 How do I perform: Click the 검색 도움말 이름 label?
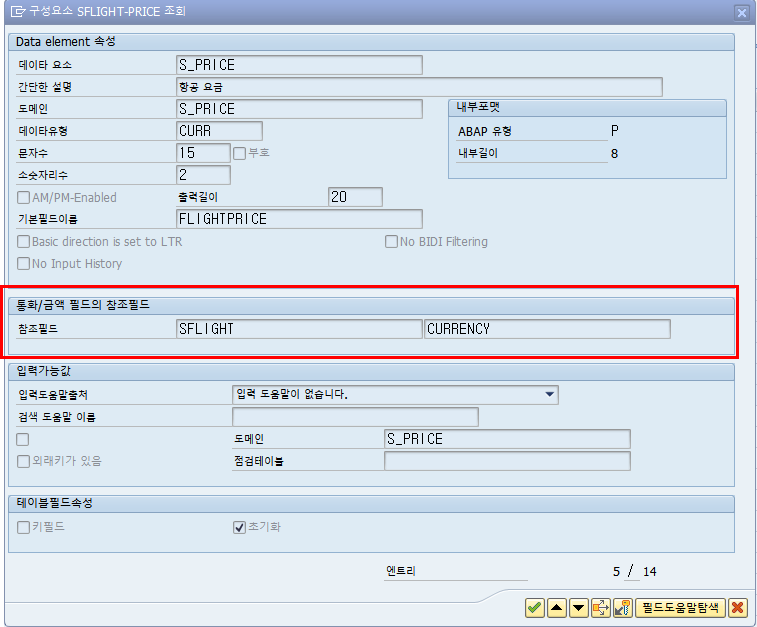pyautogui.click(x=57, y=417)
